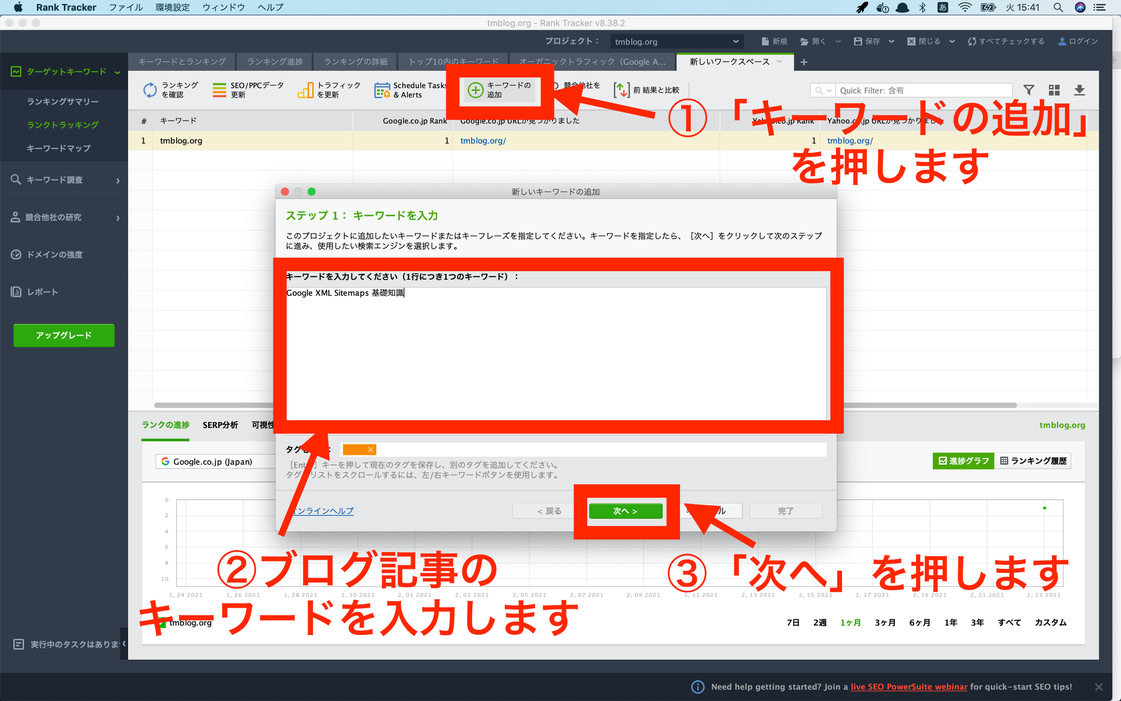Click the green アップグレード button
This screenshot has width=1121, height=701.
point(64,335)
